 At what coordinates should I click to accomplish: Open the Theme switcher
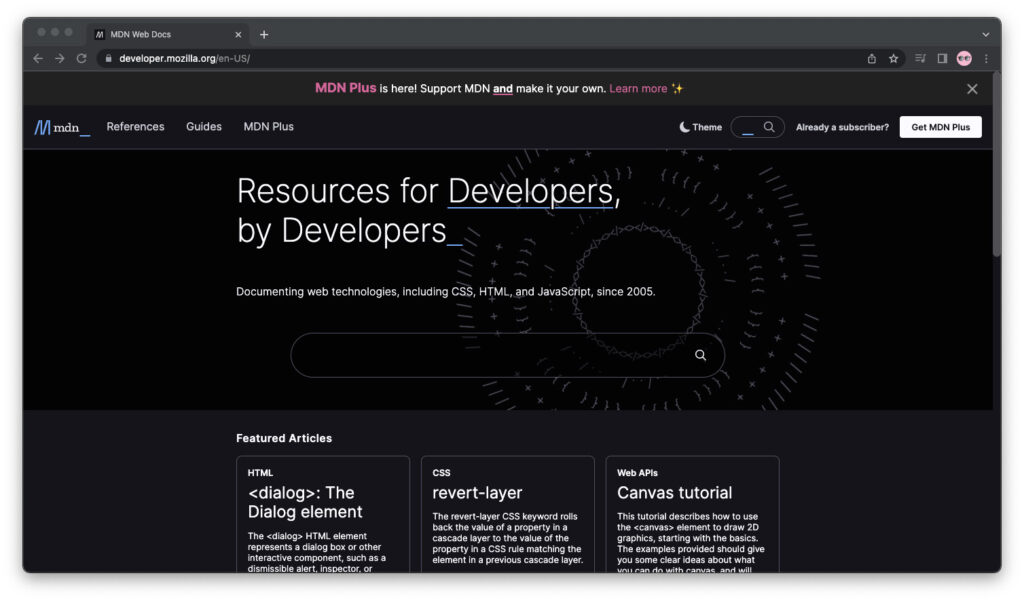[x=700, y=127]
